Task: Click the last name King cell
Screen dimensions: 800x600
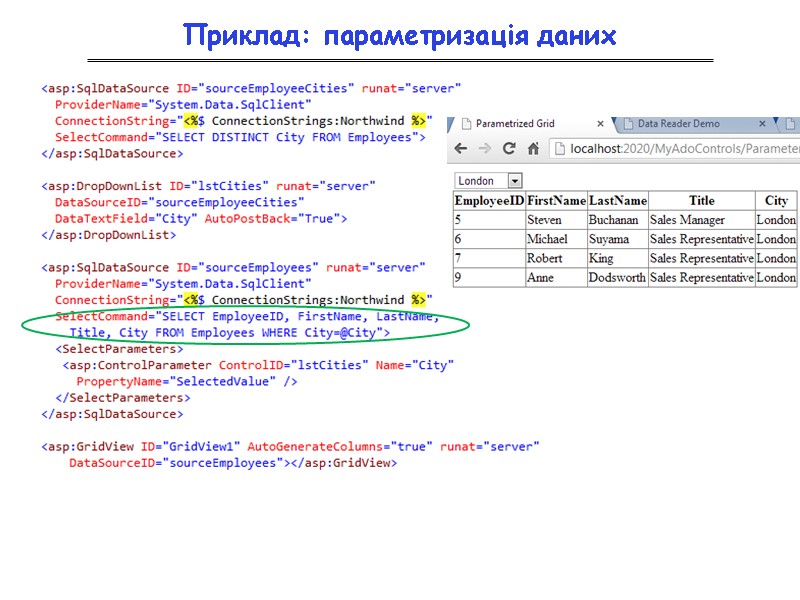Action: (x=618, y=258)
